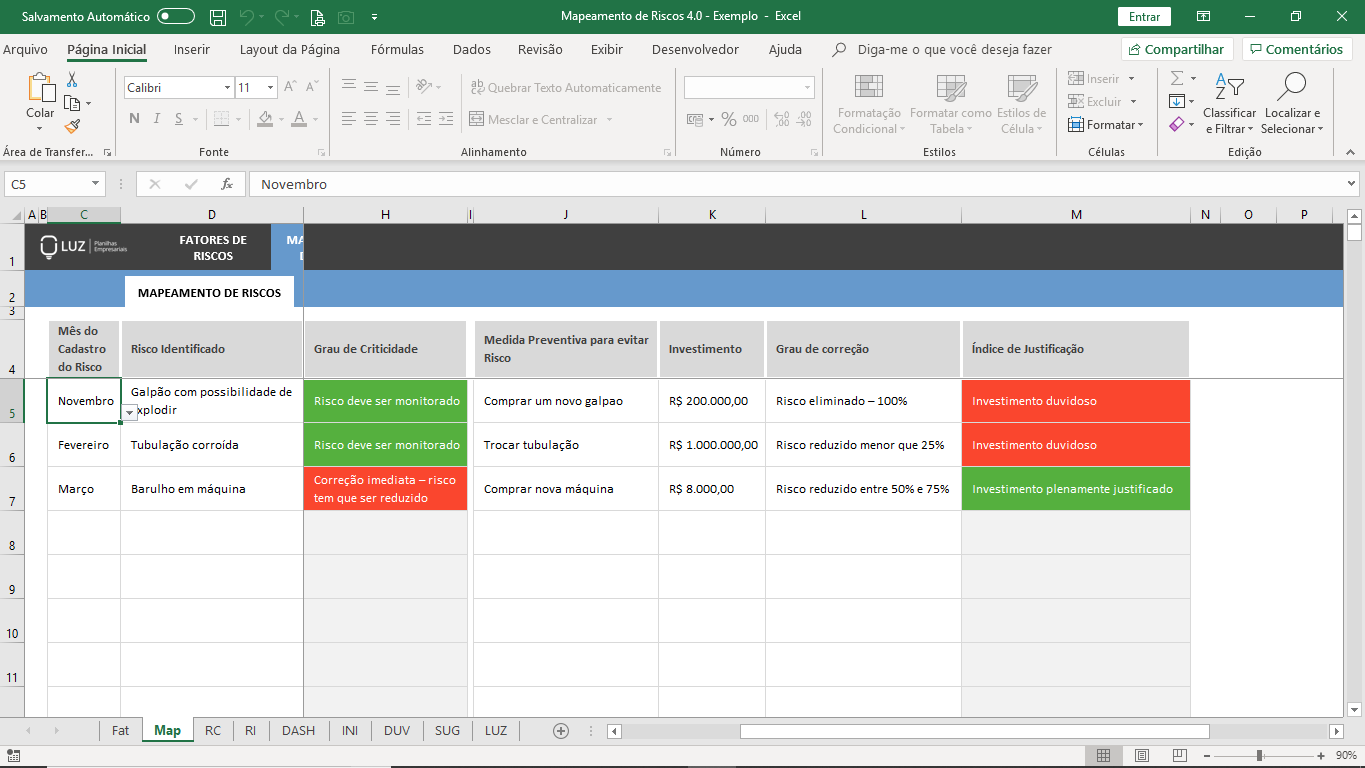Open the Fórmulas ribbon tab
This screenshot has width=1365, height=768.
click(x=397, y=49)
